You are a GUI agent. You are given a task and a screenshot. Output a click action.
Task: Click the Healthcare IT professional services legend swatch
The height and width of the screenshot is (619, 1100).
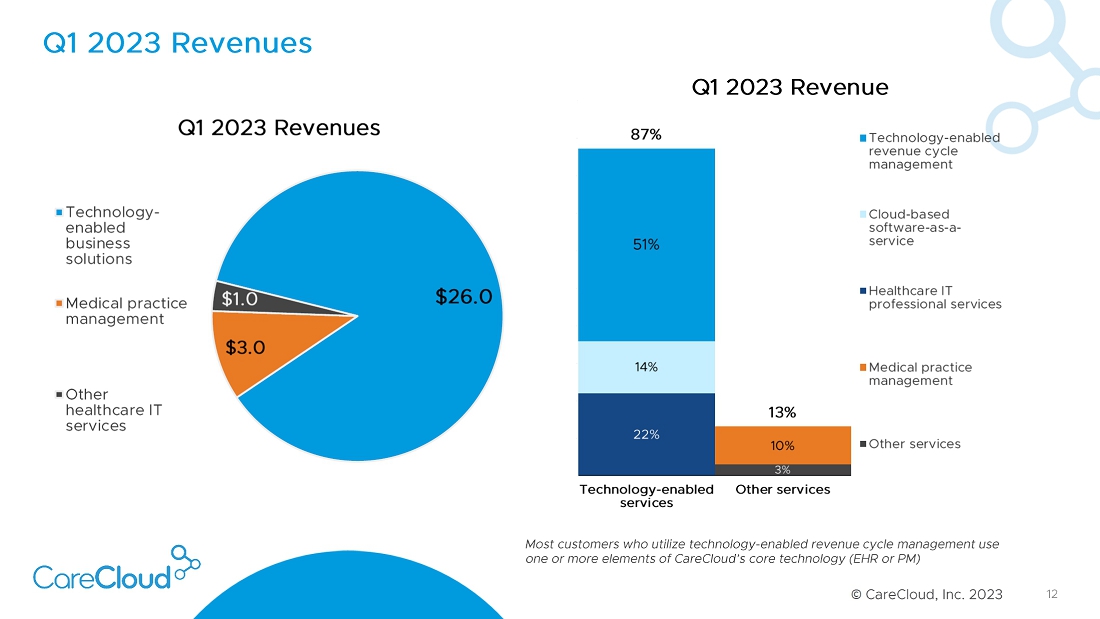coord(863,291)
